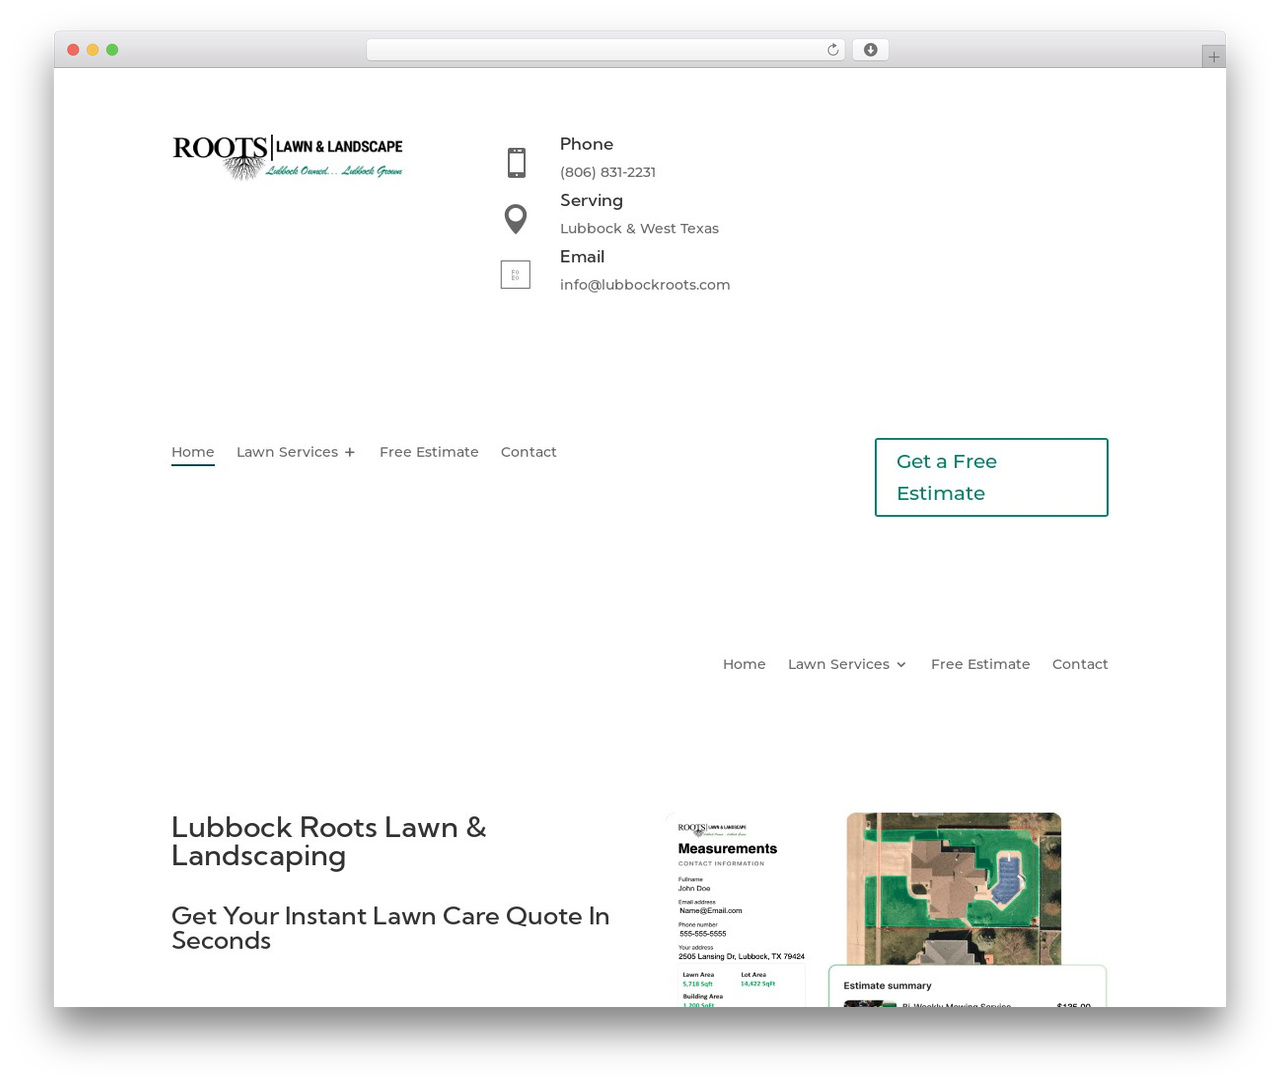
Task: Click the yellow minimize window button
Action: pyautogui.click(x=92, y=50)
